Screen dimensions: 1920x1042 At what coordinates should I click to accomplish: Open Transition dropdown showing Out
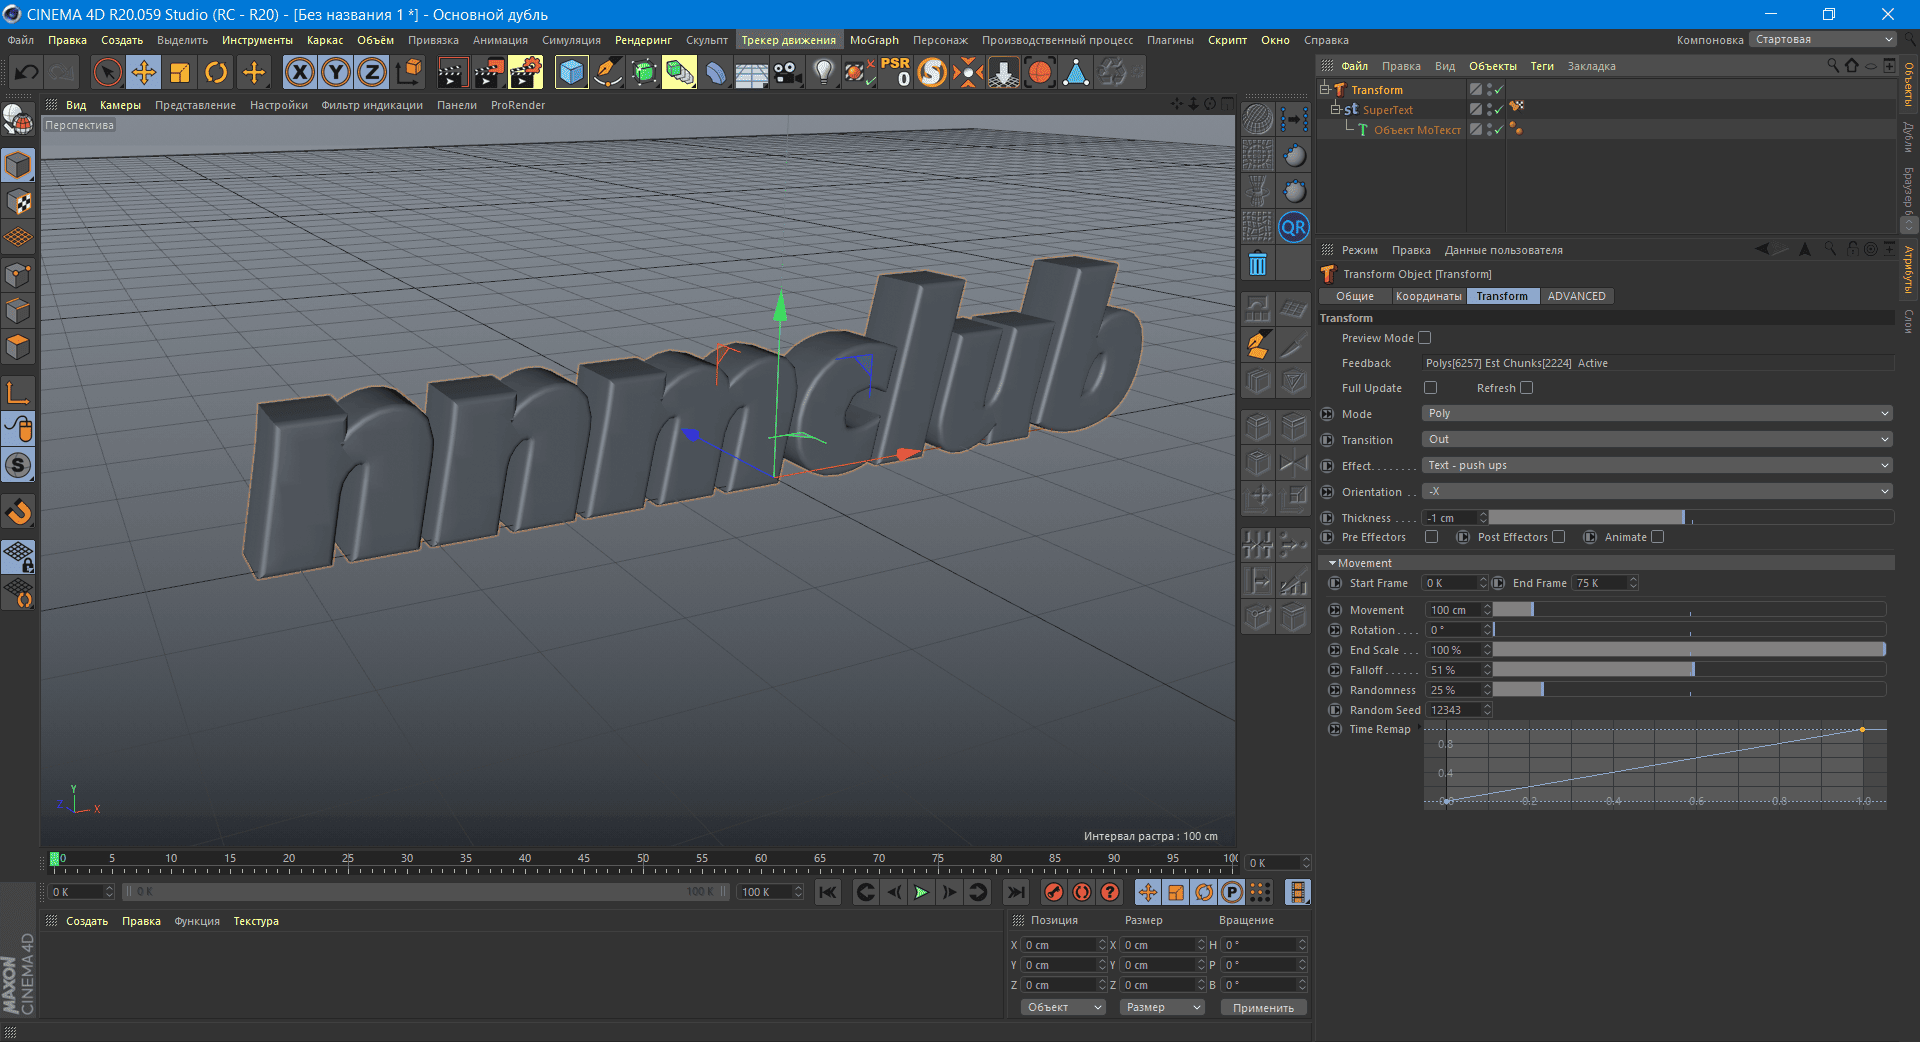[x=1658, y=439]
